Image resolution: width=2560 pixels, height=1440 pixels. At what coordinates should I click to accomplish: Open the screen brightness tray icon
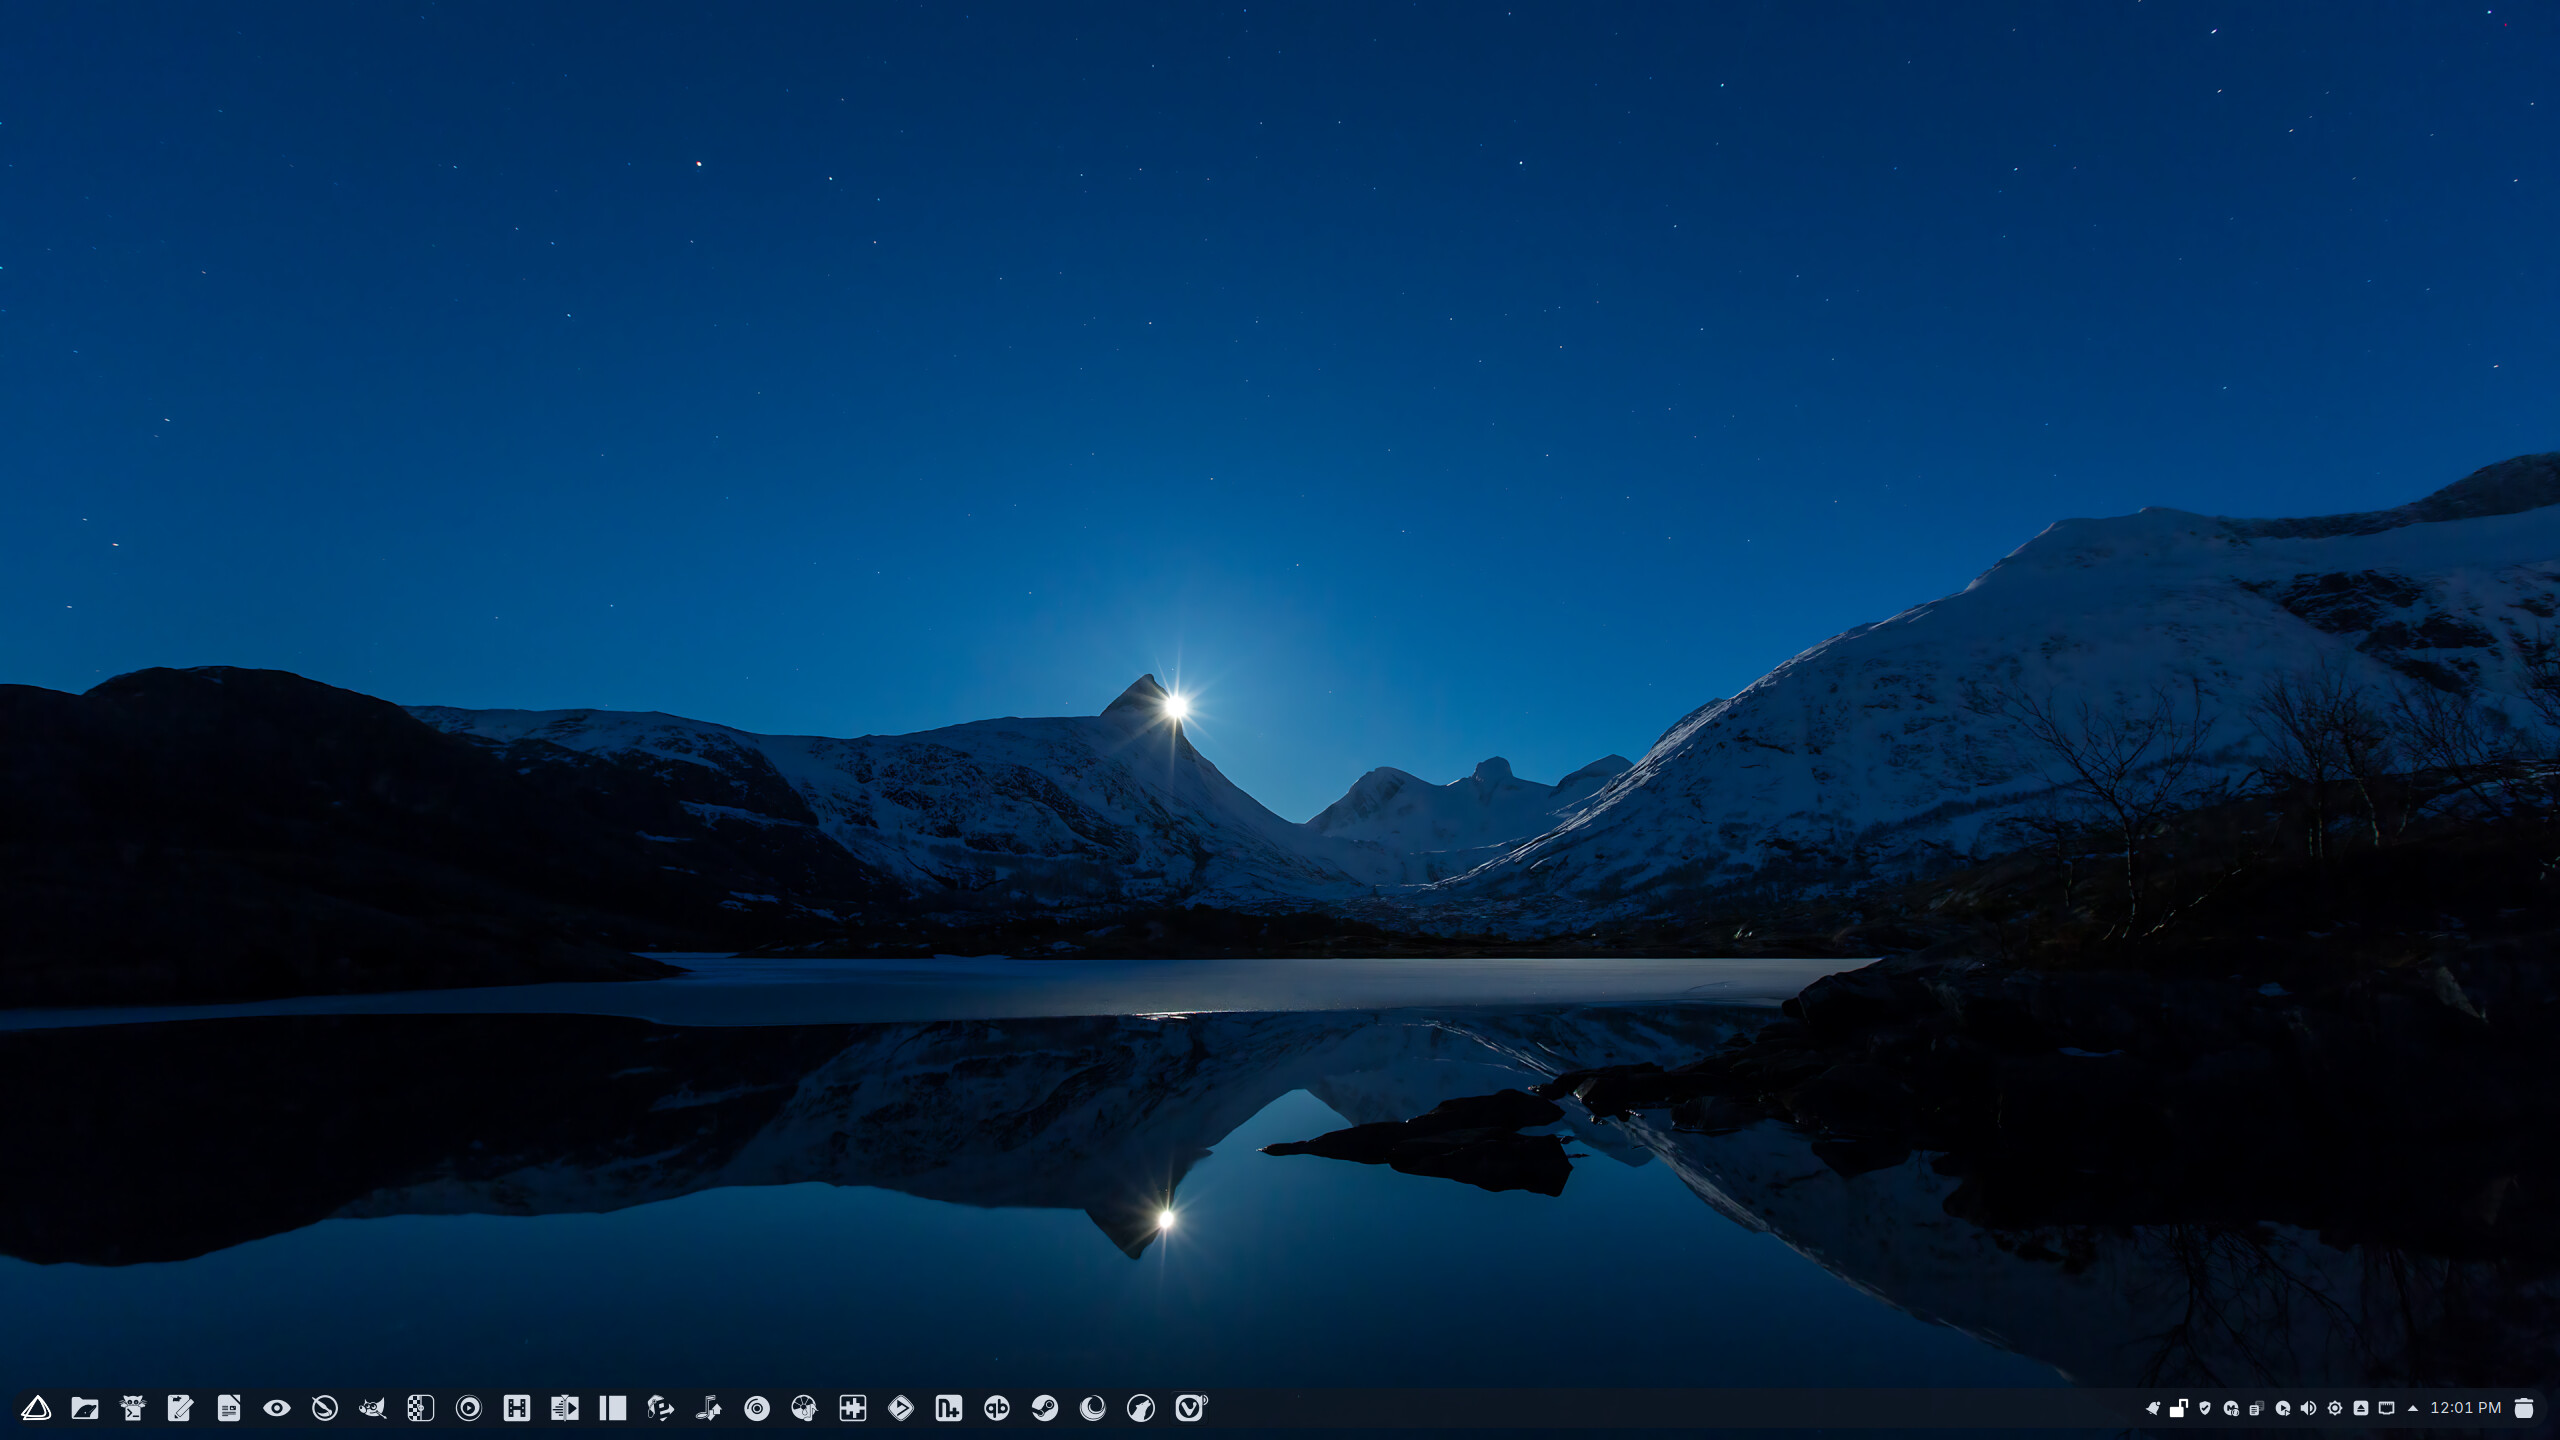click(2335, 1408)
